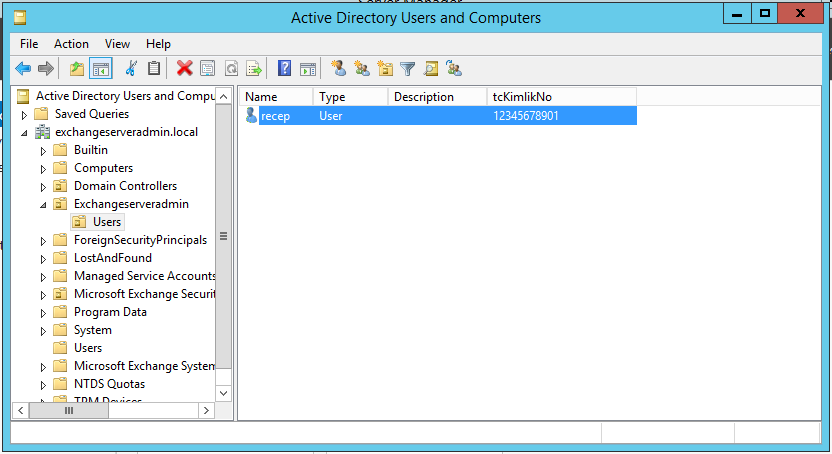Open the File menu
The image size is (832, 454).
click(29, 44)
